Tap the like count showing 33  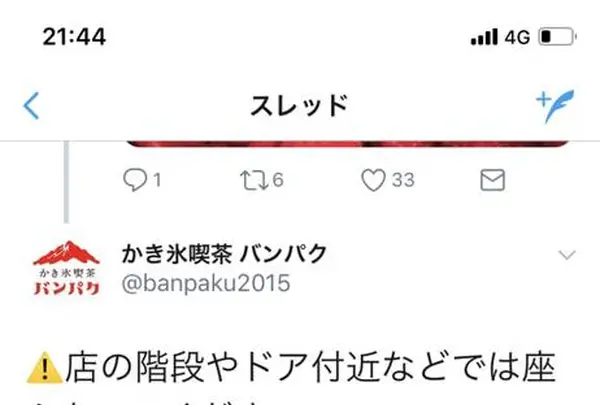pos(403,180)
